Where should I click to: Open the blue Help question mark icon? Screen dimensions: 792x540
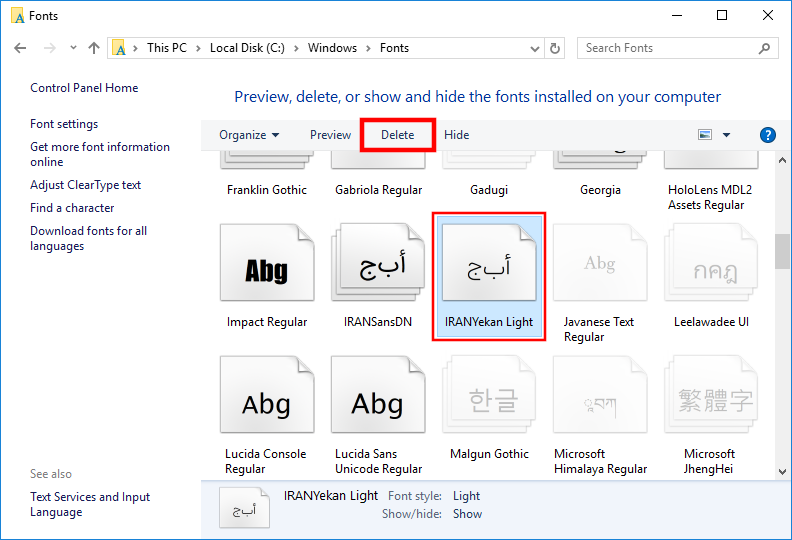tap(768, 135)
